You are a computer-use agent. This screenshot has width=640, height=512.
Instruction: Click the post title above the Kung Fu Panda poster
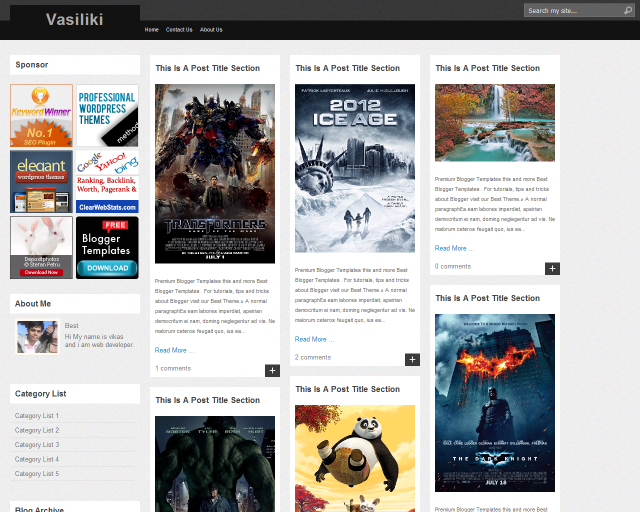pyautogui.click(x=347, y=389)
